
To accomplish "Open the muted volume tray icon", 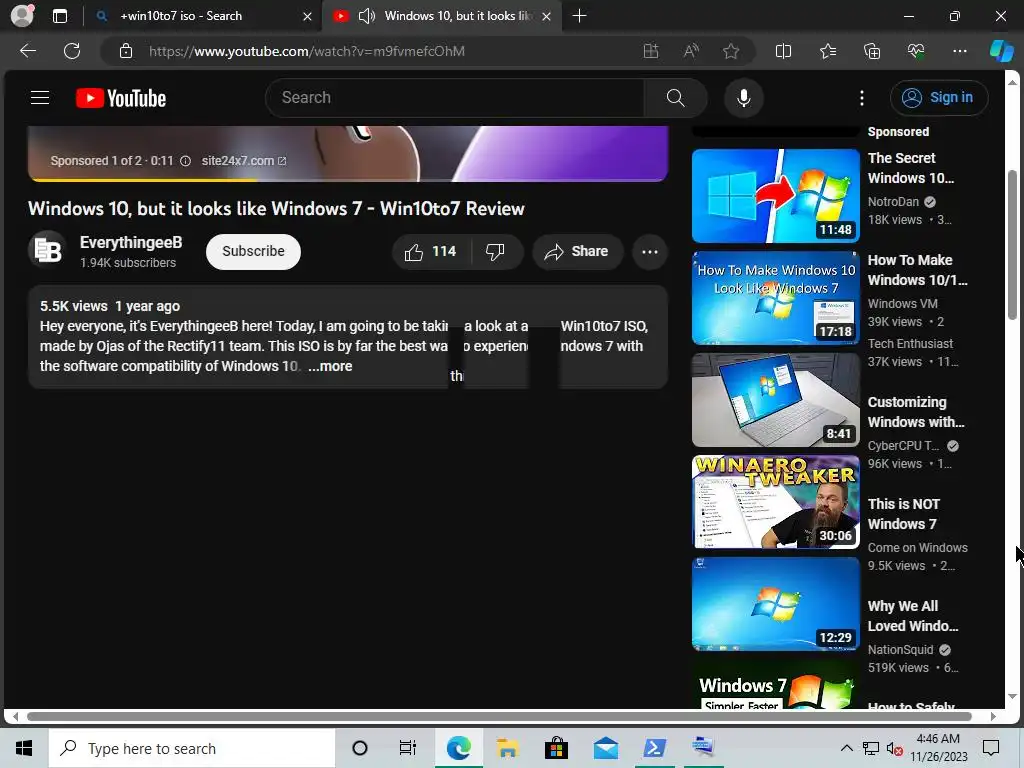I will [x=894, y=749].
